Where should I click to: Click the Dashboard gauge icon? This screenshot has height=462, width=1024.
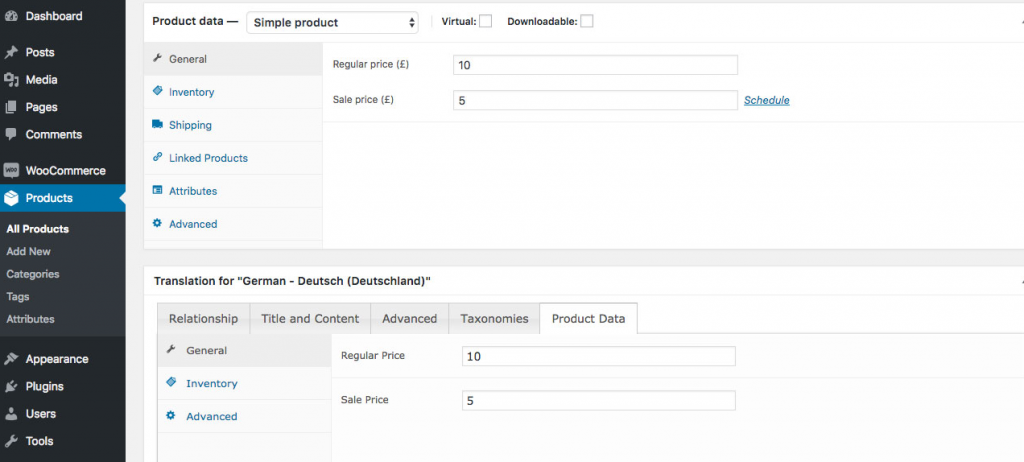(11, 17)
